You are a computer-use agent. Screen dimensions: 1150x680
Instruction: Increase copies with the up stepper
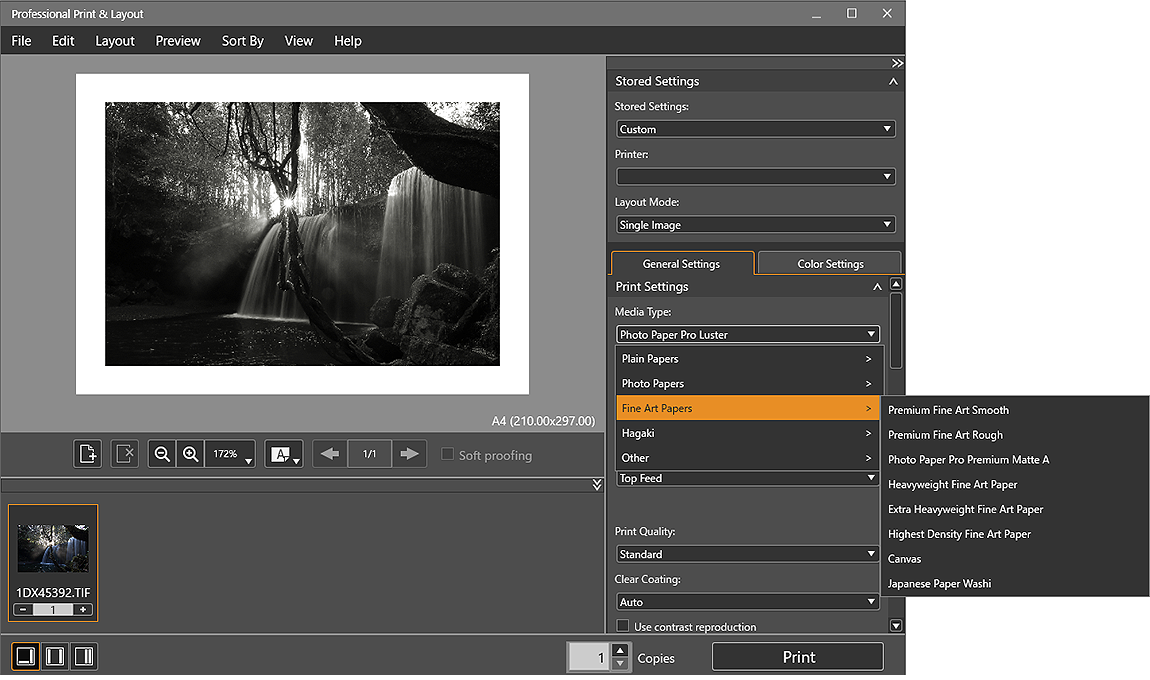click(x=620, y=650)
